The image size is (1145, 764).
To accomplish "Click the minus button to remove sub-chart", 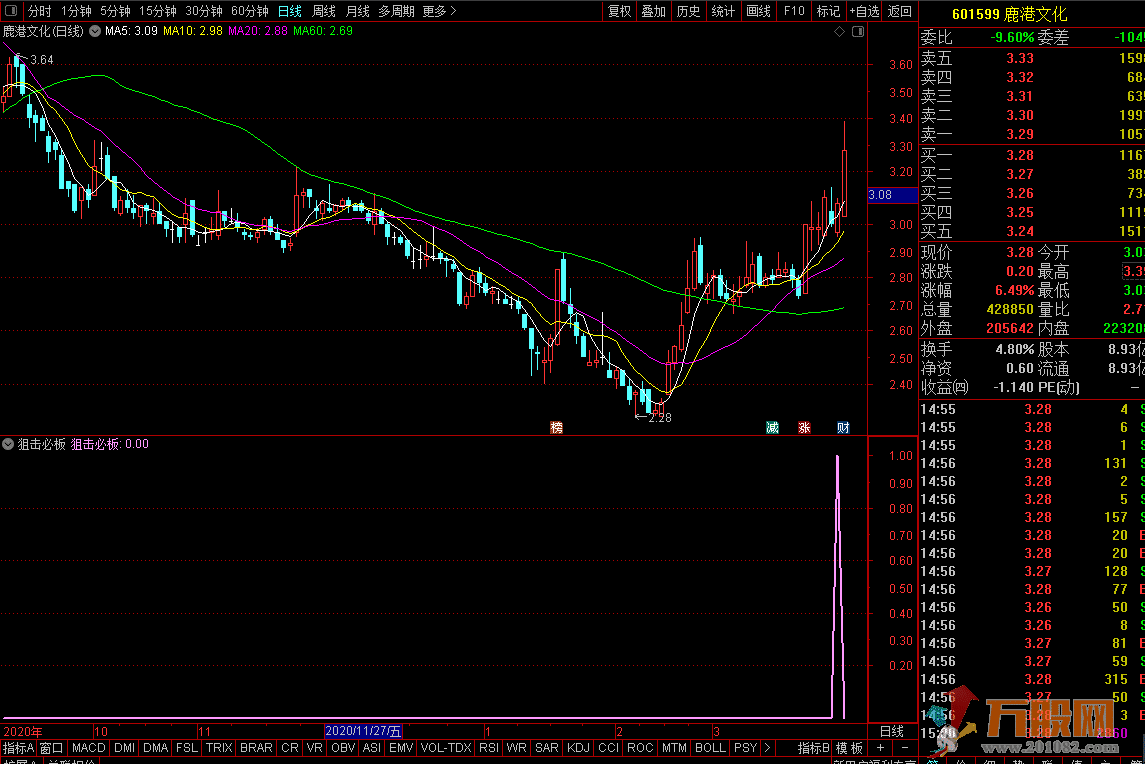I will [905, 748].
